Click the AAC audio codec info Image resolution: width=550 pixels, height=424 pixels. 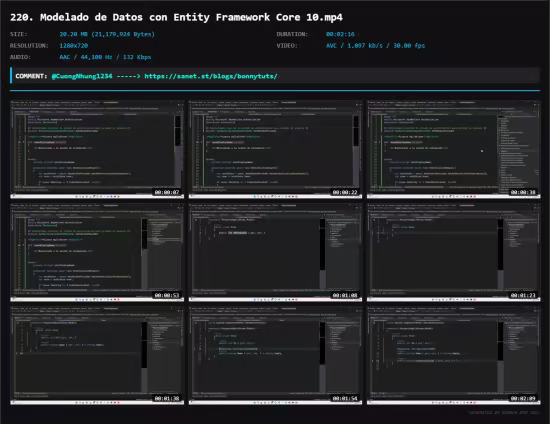tap(105, 57)
